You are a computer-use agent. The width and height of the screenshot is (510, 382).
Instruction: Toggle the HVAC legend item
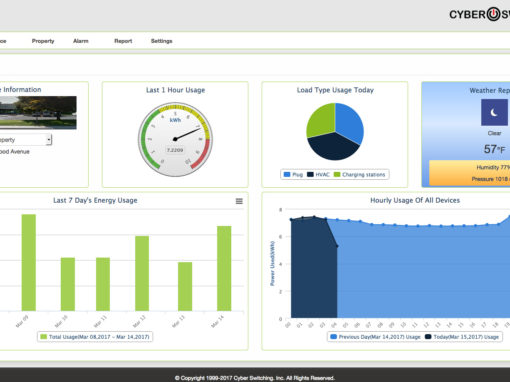318,174
